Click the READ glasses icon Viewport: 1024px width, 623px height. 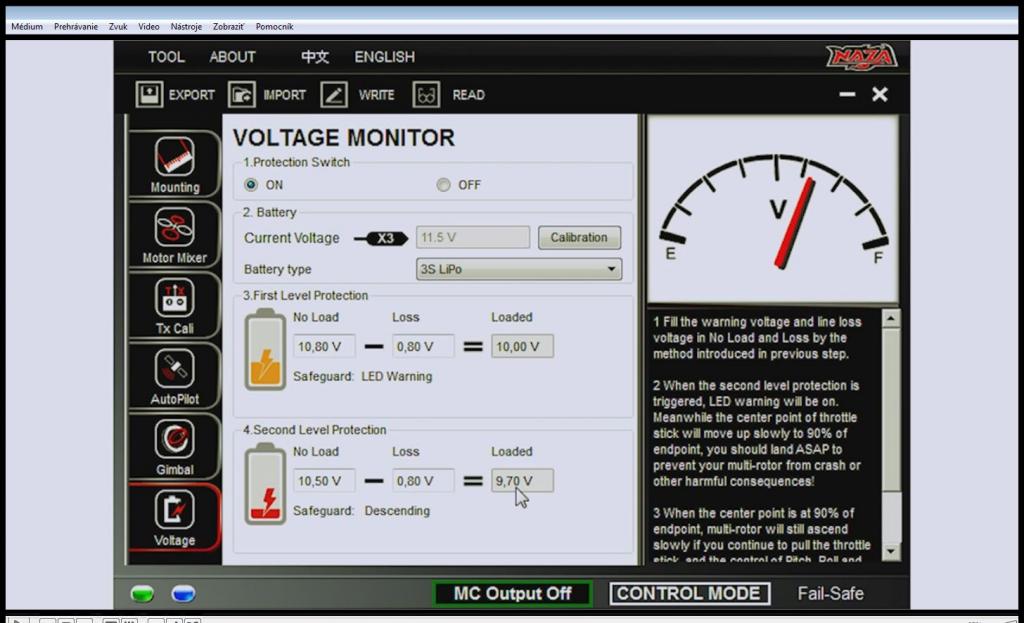click(x=426, y=95)
